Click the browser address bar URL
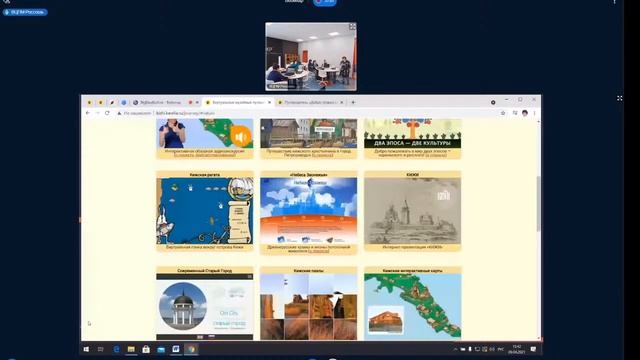 [x=185, y=113]
